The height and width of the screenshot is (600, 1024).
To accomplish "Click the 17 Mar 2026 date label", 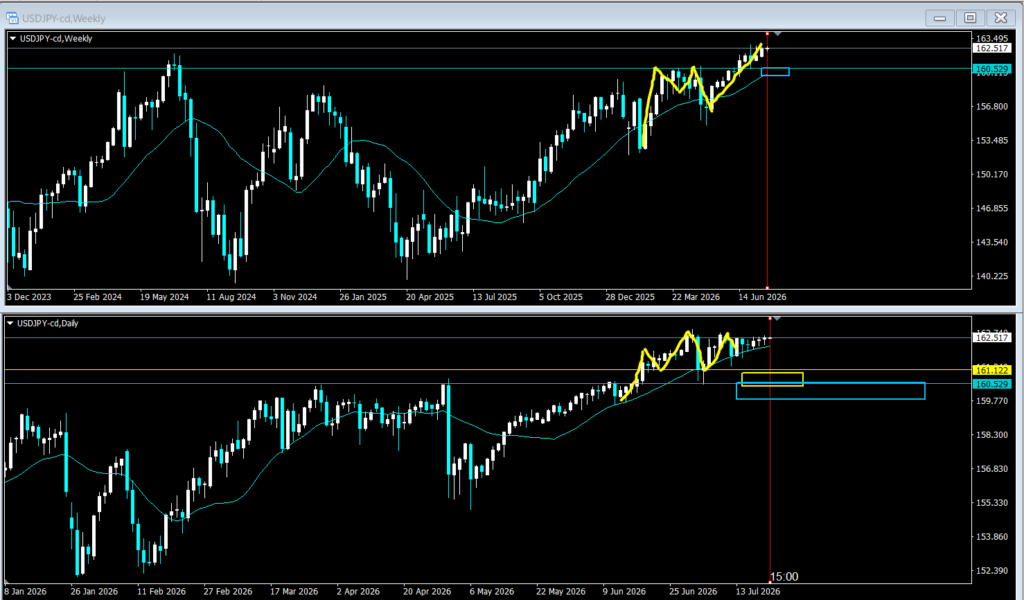I will click(294, 592).
